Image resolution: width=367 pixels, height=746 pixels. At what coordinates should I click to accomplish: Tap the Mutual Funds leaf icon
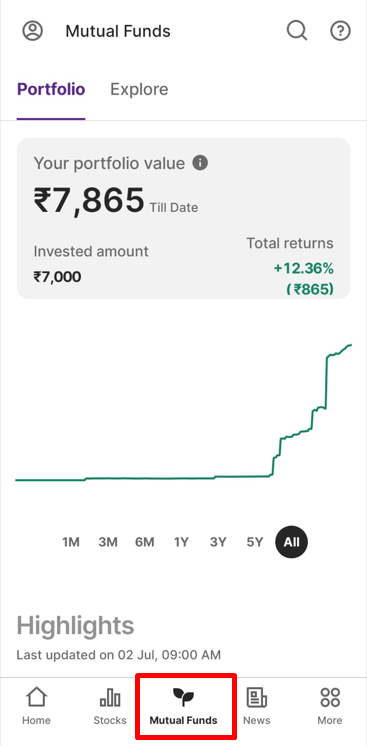[x=183, y=697]
